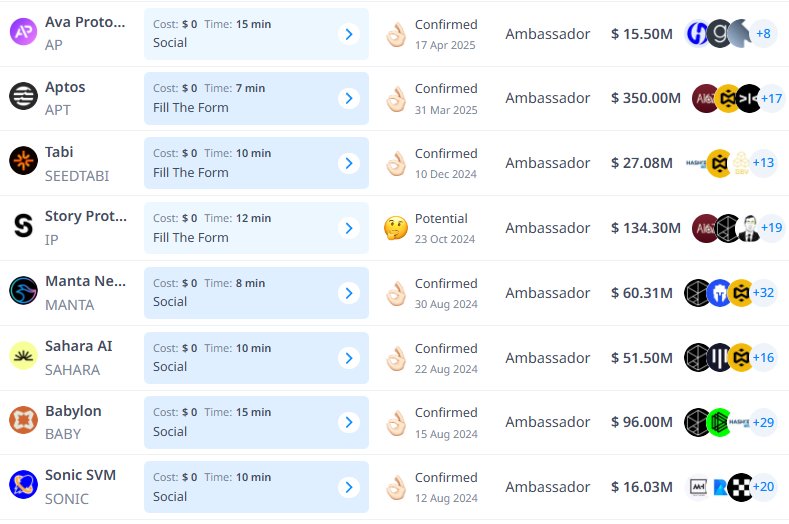
Task: Open the Sahara AI yellow logo
Action: pos(23,355)
